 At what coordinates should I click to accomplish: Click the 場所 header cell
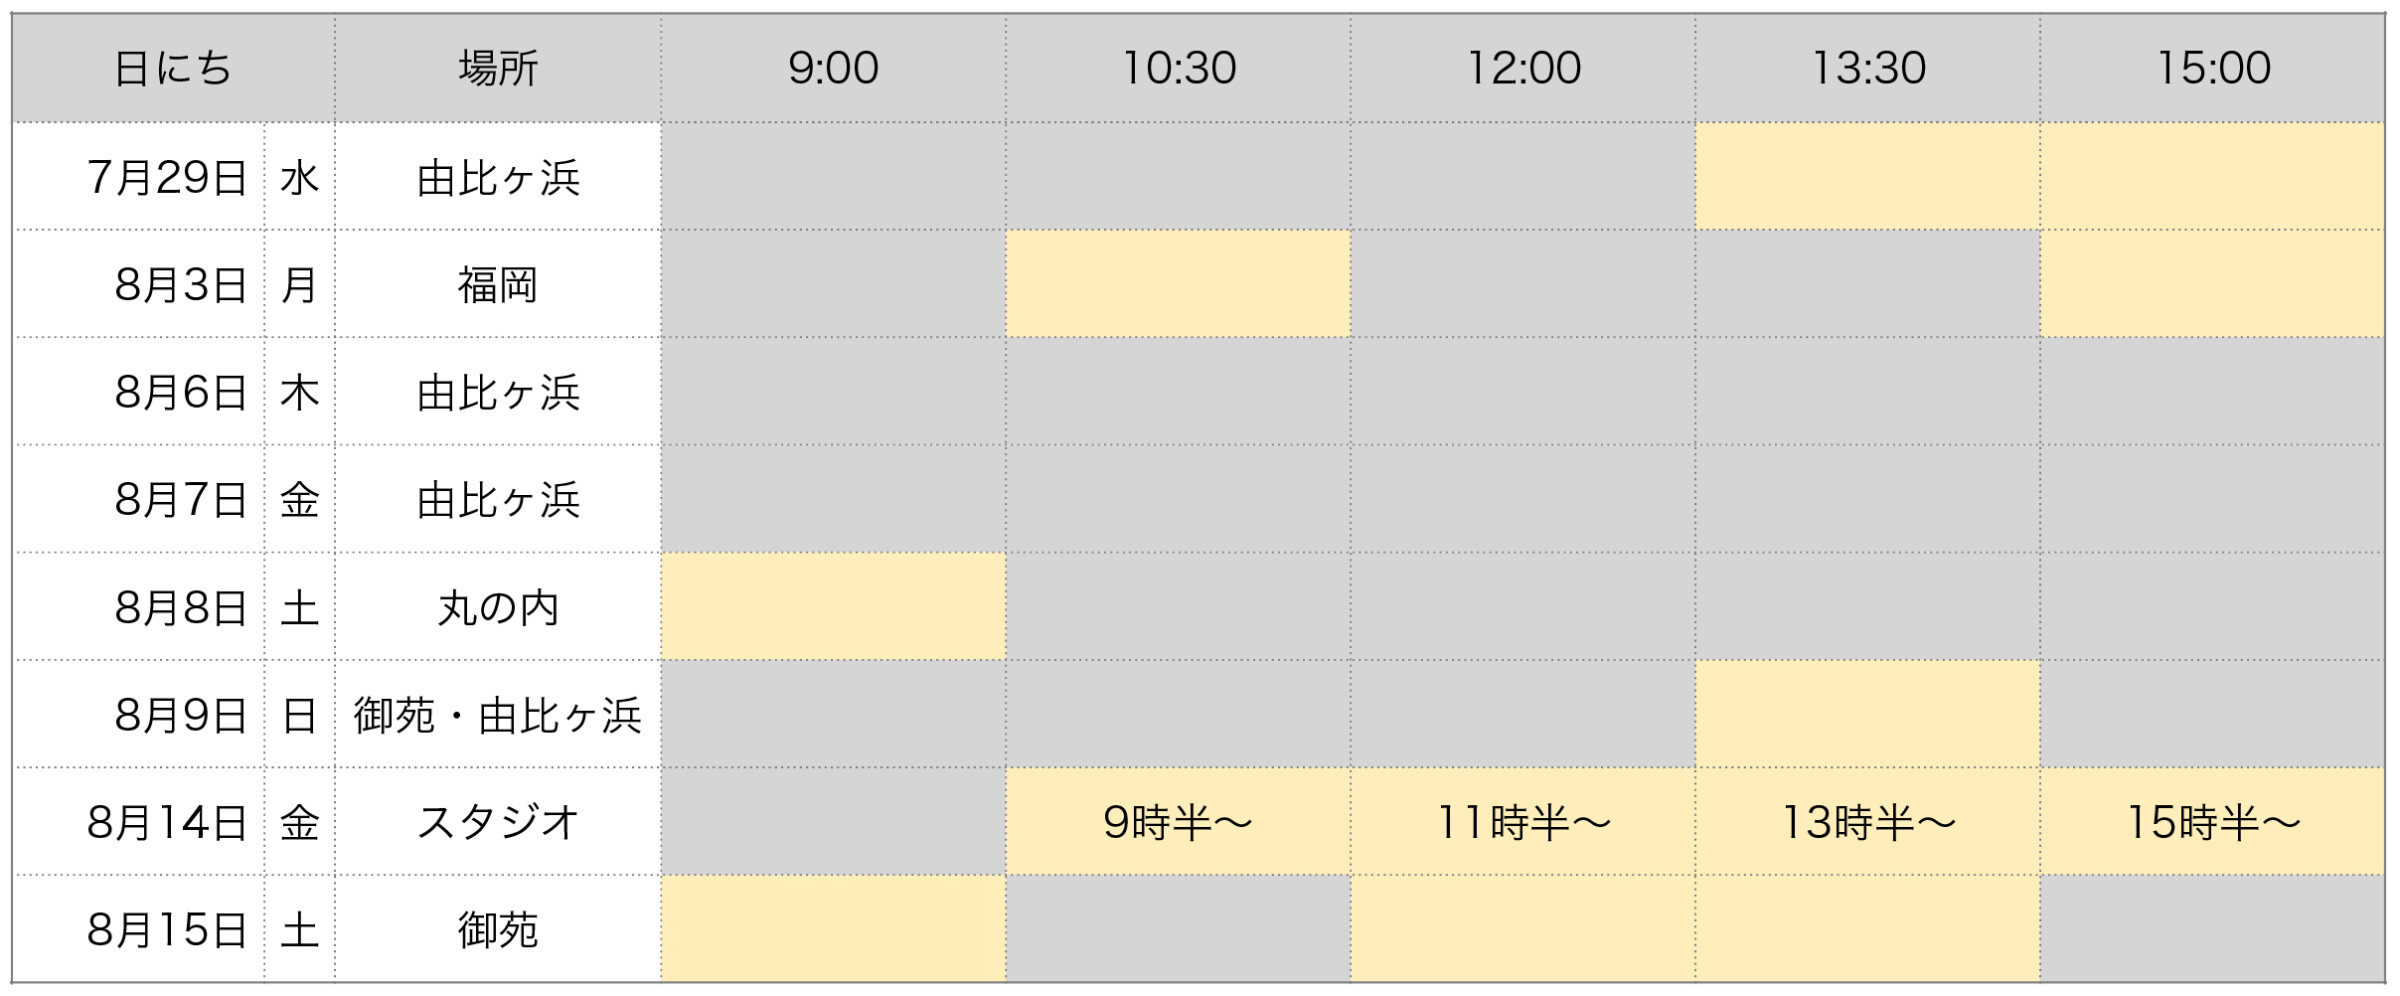pos(498,68)
